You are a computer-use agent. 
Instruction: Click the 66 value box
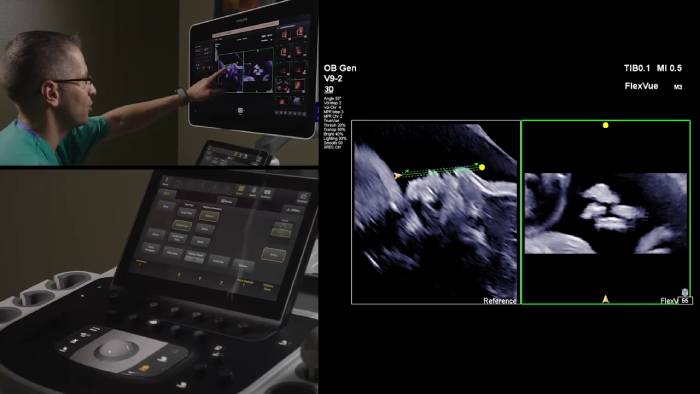[x=685, y=301]
